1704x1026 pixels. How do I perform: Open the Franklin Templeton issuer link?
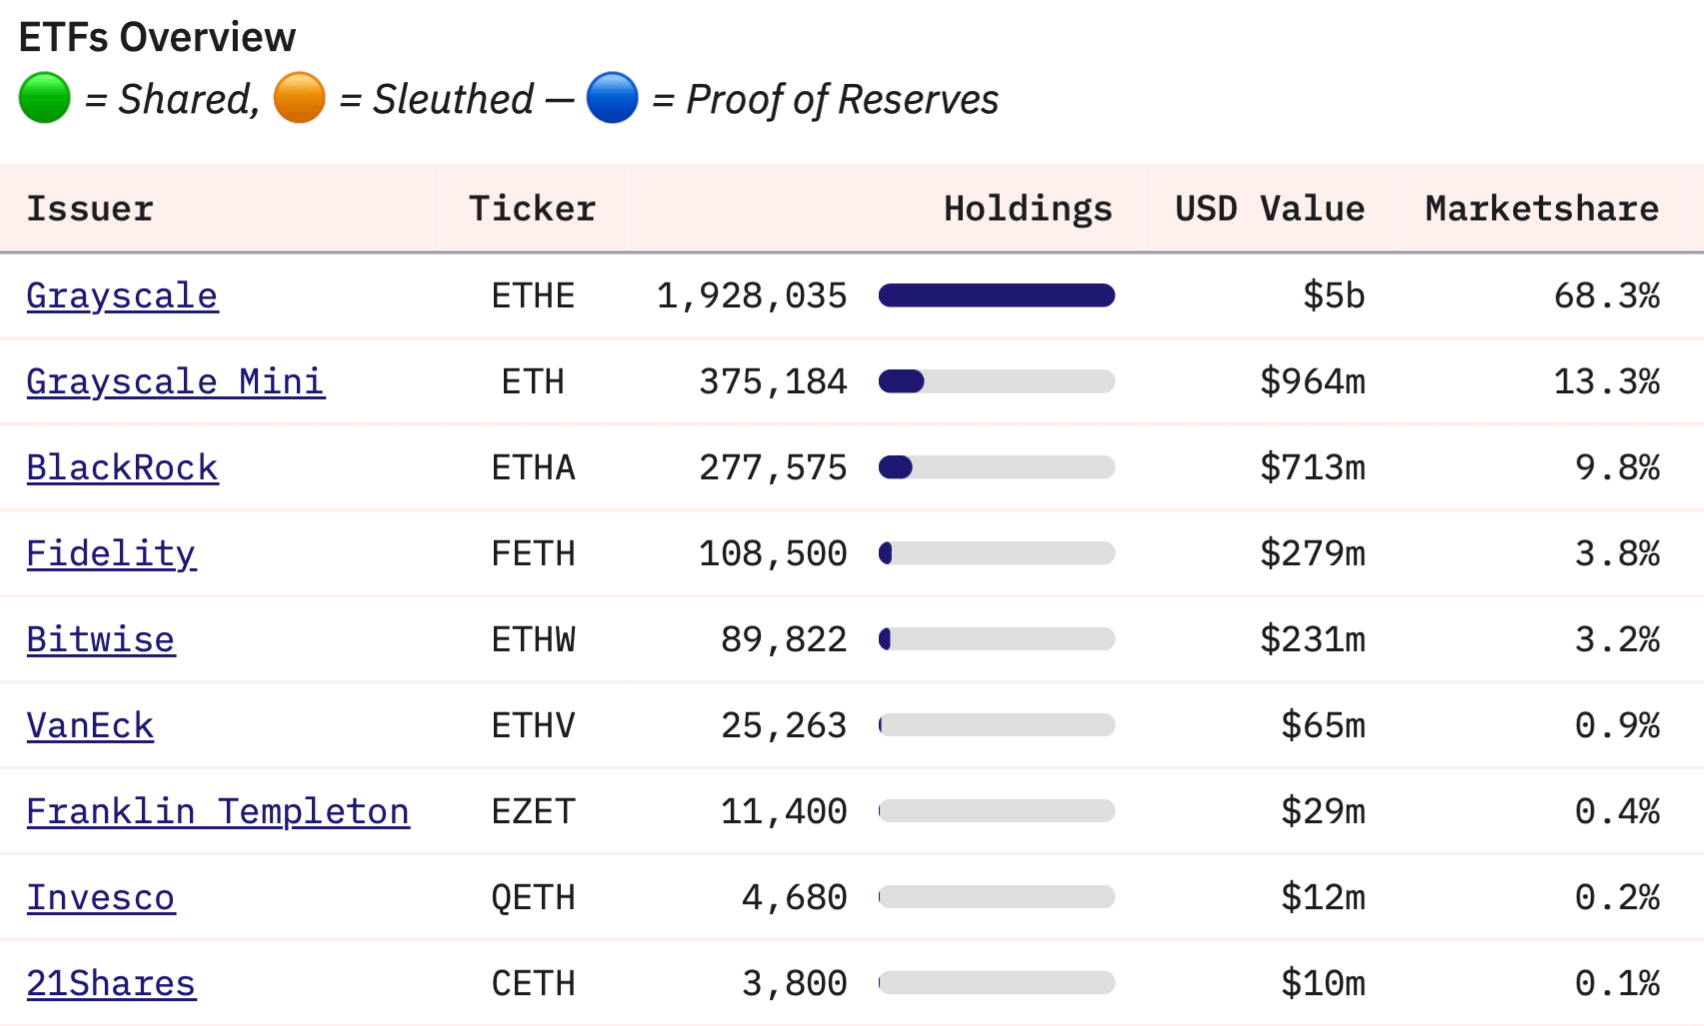218,812
